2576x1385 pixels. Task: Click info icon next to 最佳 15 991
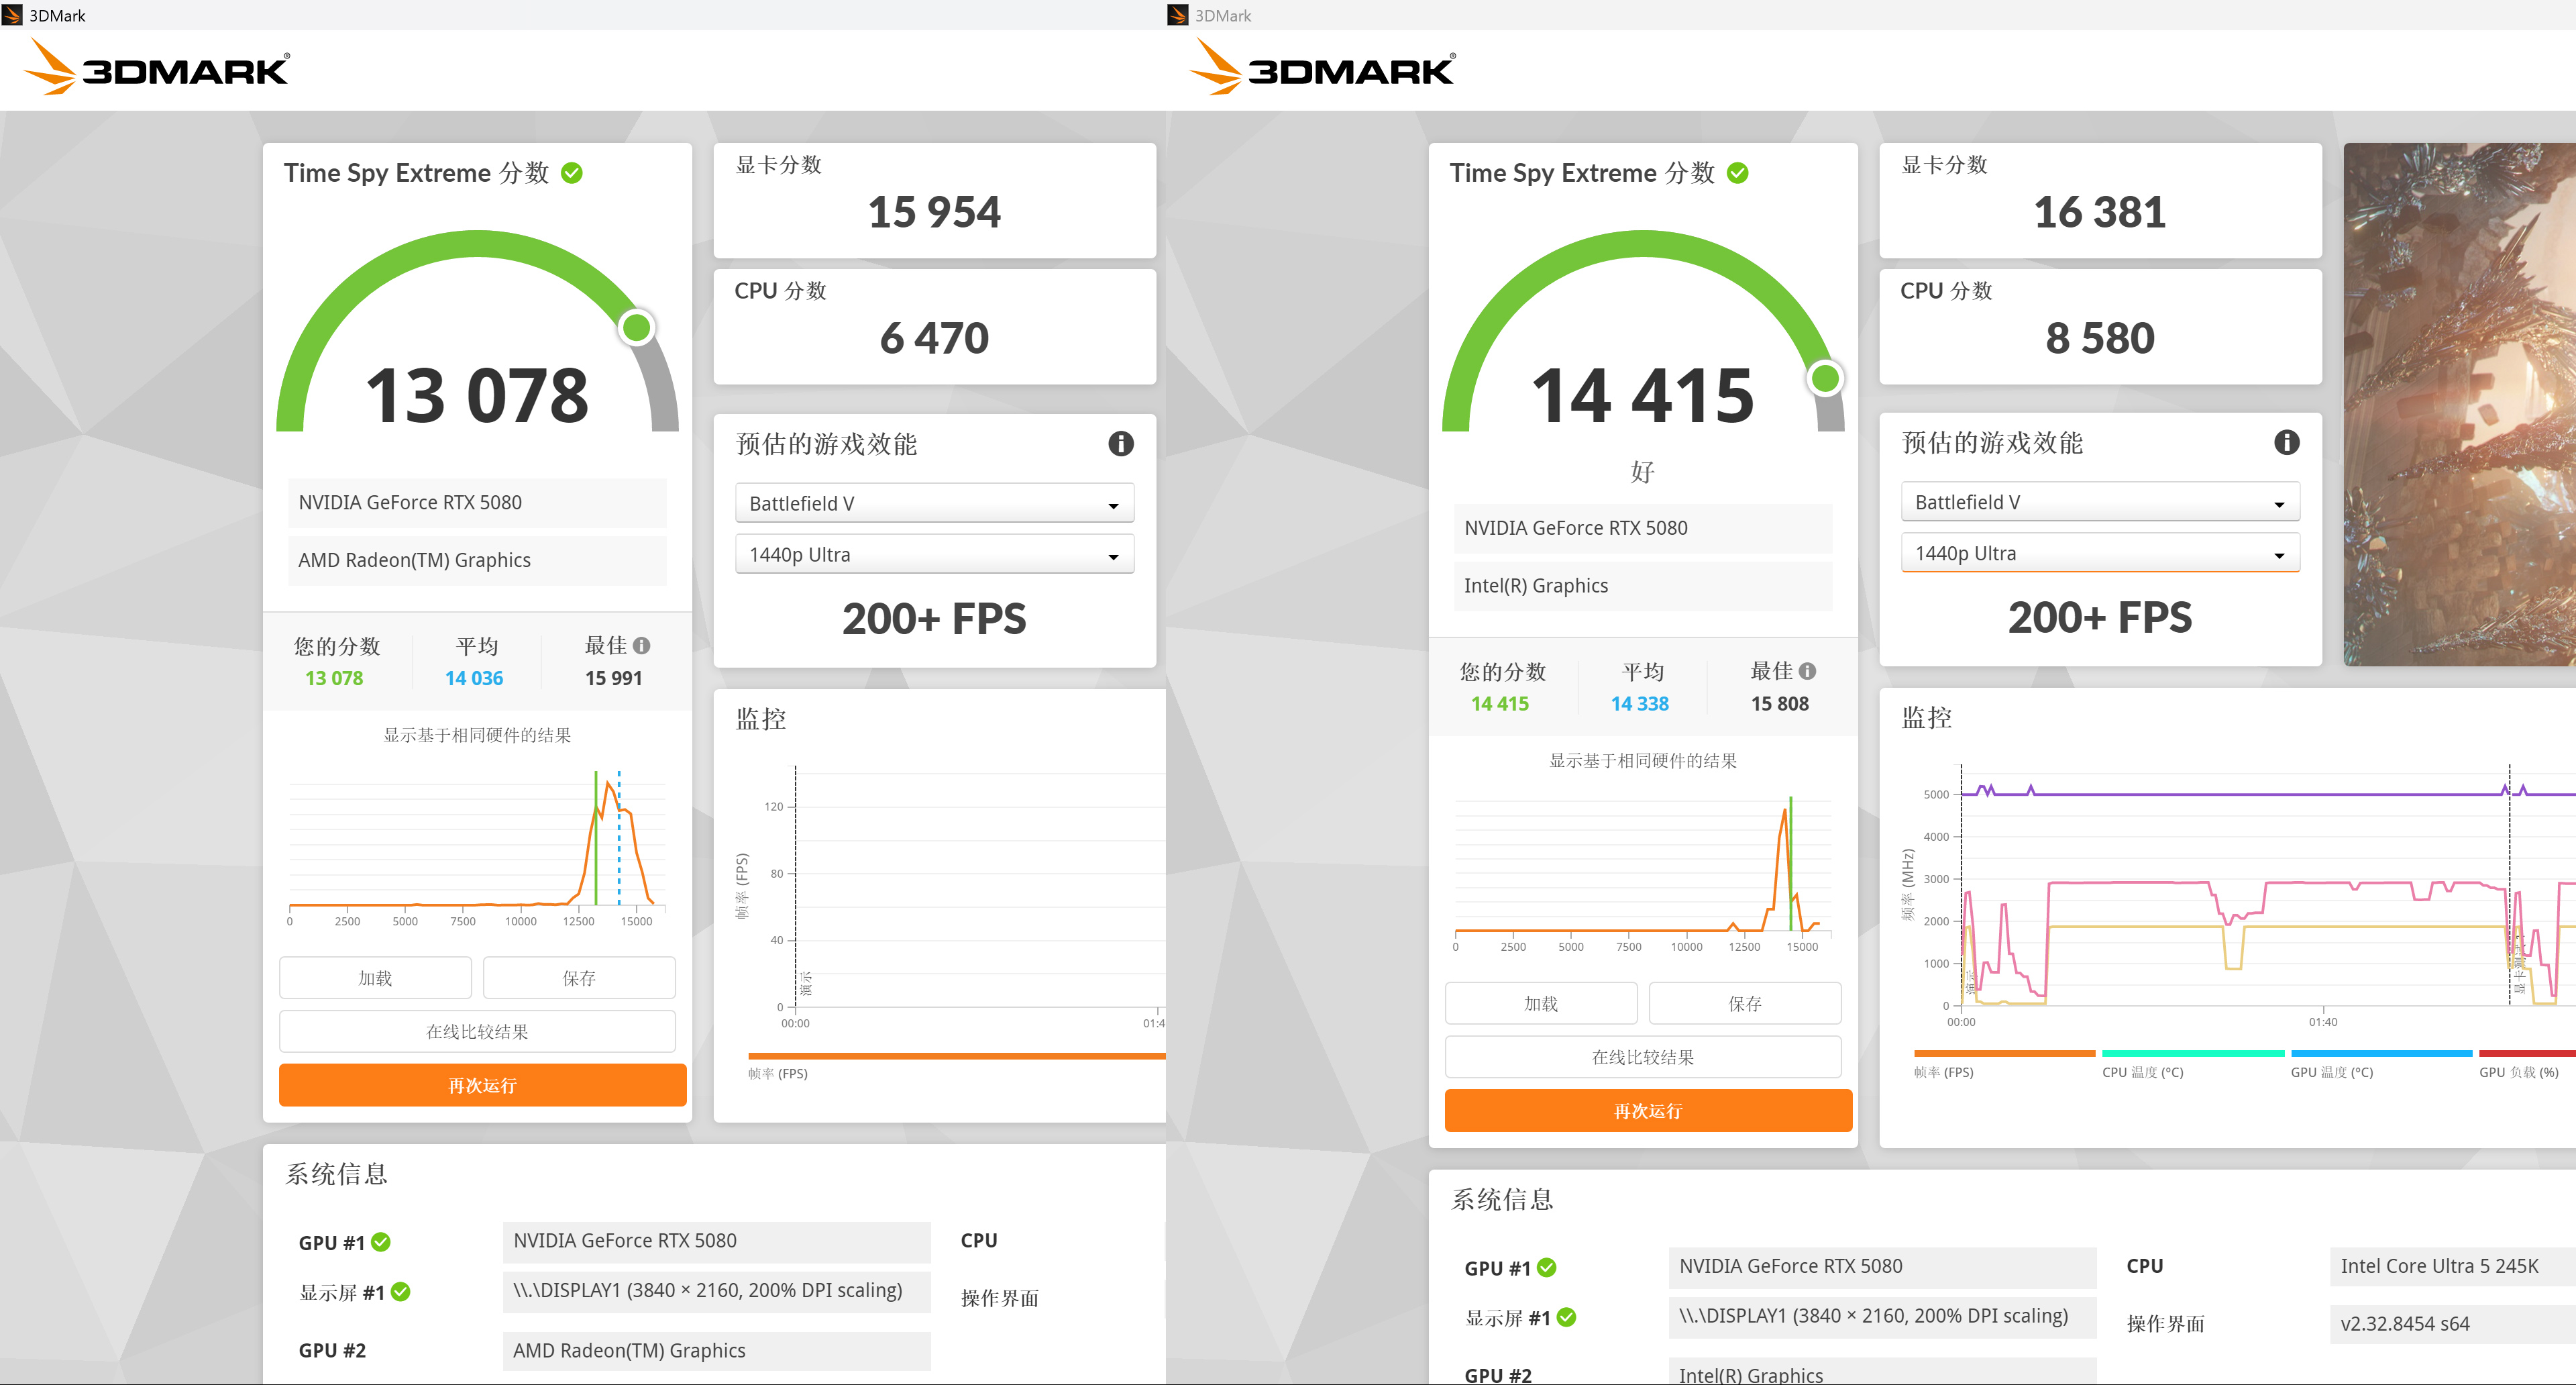coord(642,646)
